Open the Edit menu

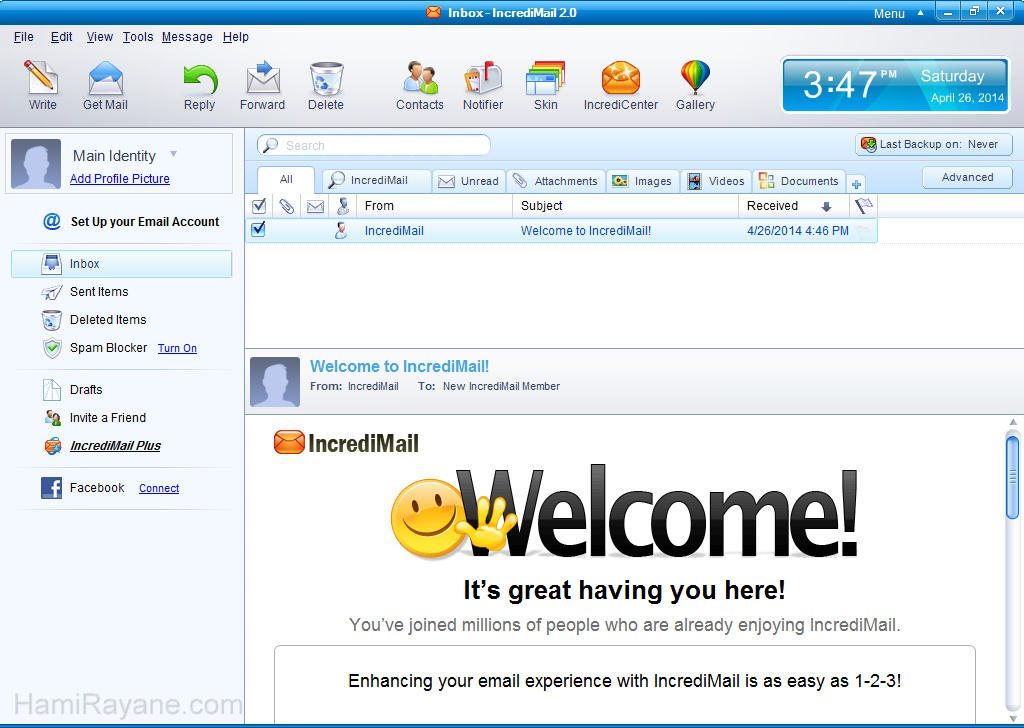click(x=61, y=37)
